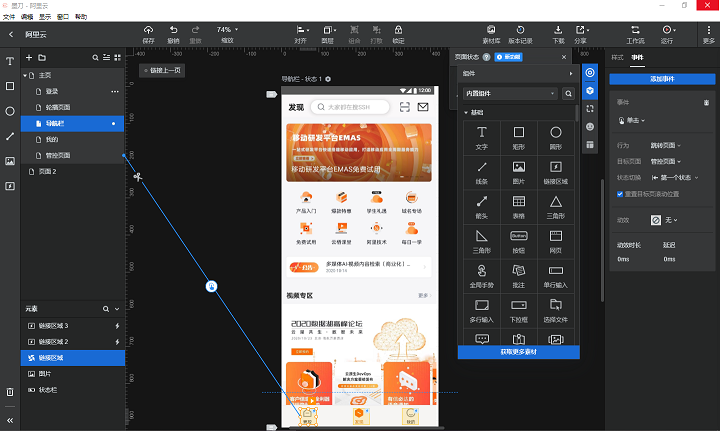The image size is (720, 431).
Task: Select the Text tool in left sidebar
Action: pos(10,61)
